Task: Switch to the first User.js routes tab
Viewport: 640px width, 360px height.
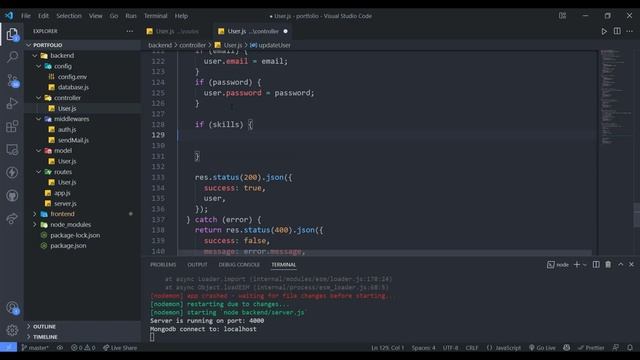Action: click(177, 31)
